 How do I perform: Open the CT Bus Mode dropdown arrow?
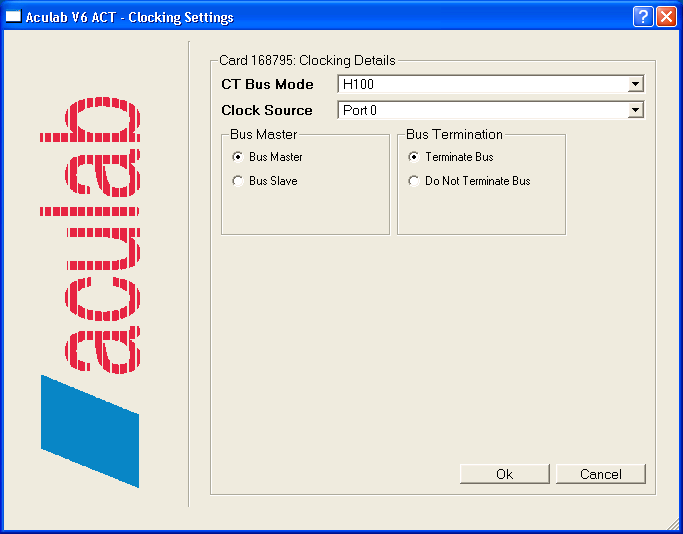click(x=636, y=84)
